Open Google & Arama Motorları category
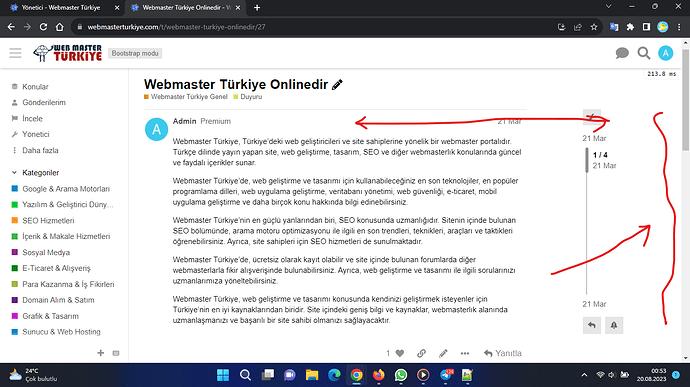Image resolution: width=690 pixels, height=387 pixels. coord(66,189)
